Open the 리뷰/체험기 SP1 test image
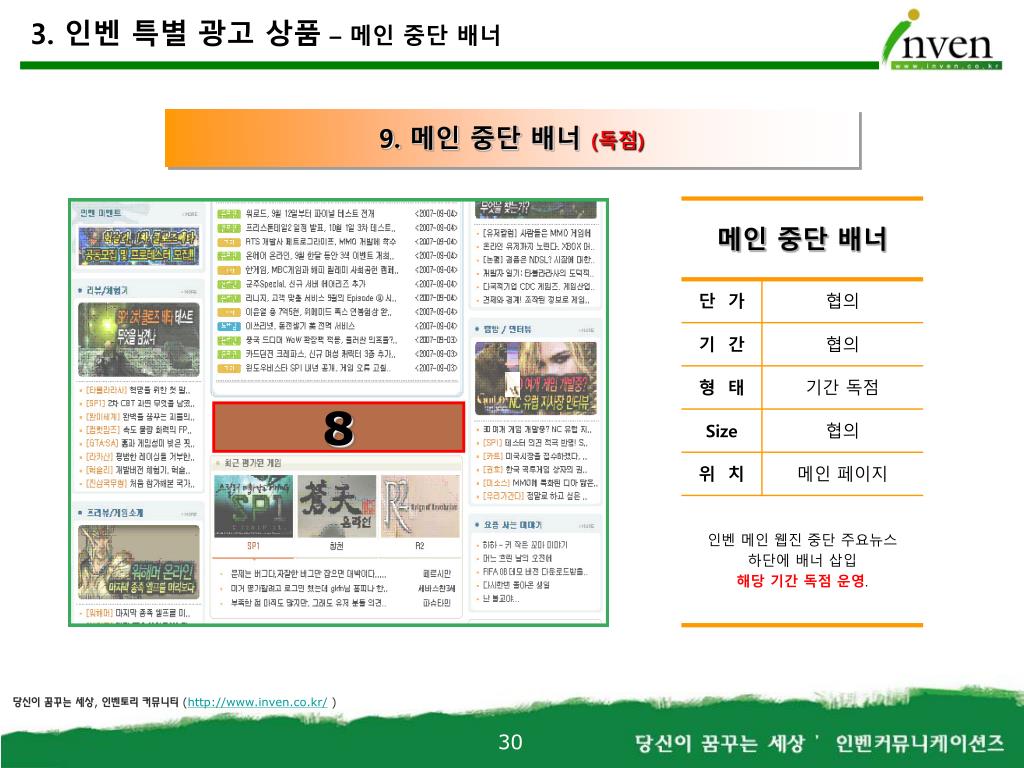 (x=138, y=339)
